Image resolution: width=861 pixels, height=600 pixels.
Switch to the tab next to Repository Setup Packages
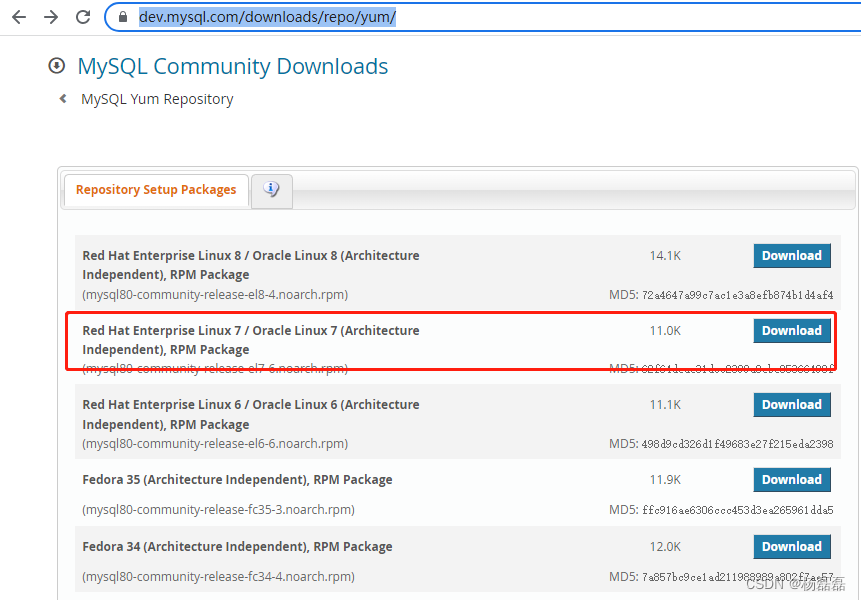click(271, 191)
